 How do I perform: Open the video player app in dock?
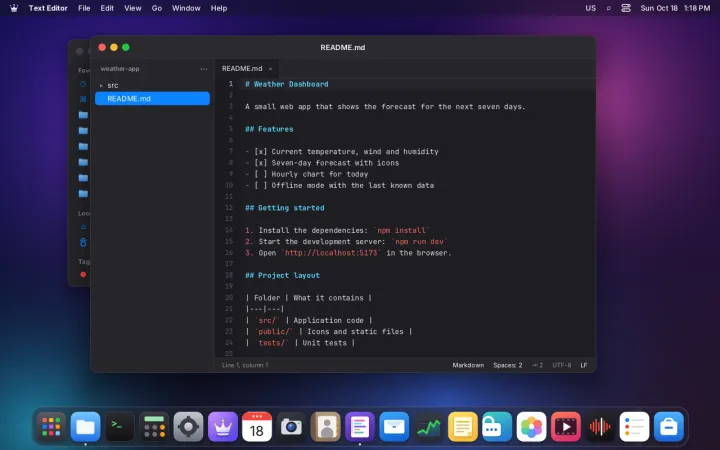[x=565, y=427]
